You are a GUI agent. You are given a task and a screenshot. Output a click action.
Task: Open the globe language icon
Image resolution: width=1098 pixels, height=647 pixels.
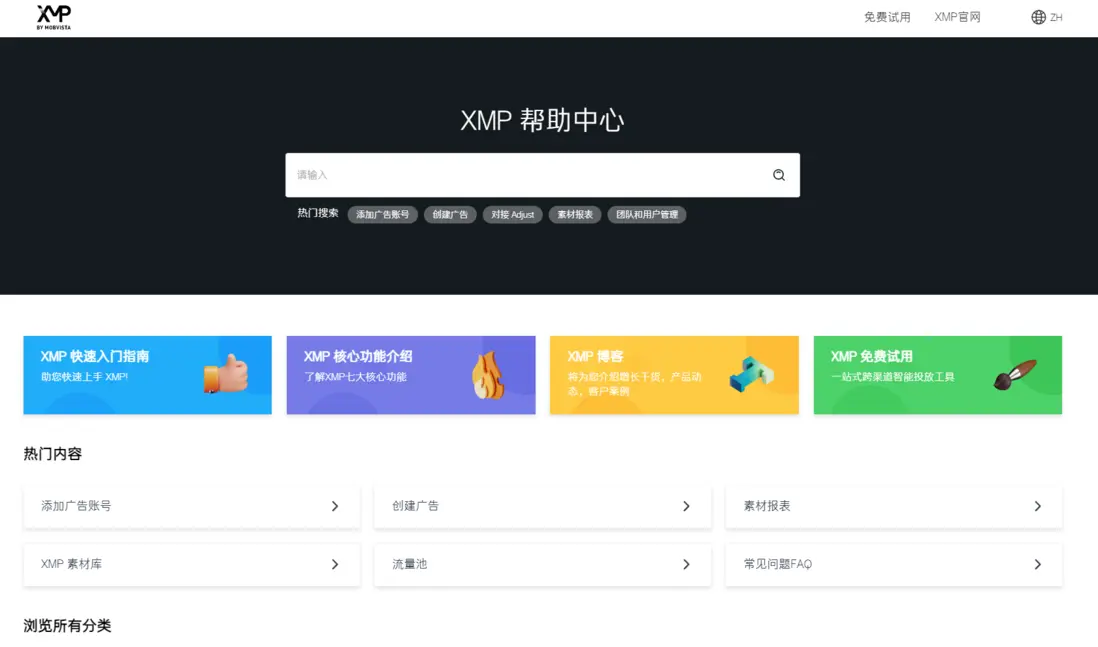coord(1035,16)
